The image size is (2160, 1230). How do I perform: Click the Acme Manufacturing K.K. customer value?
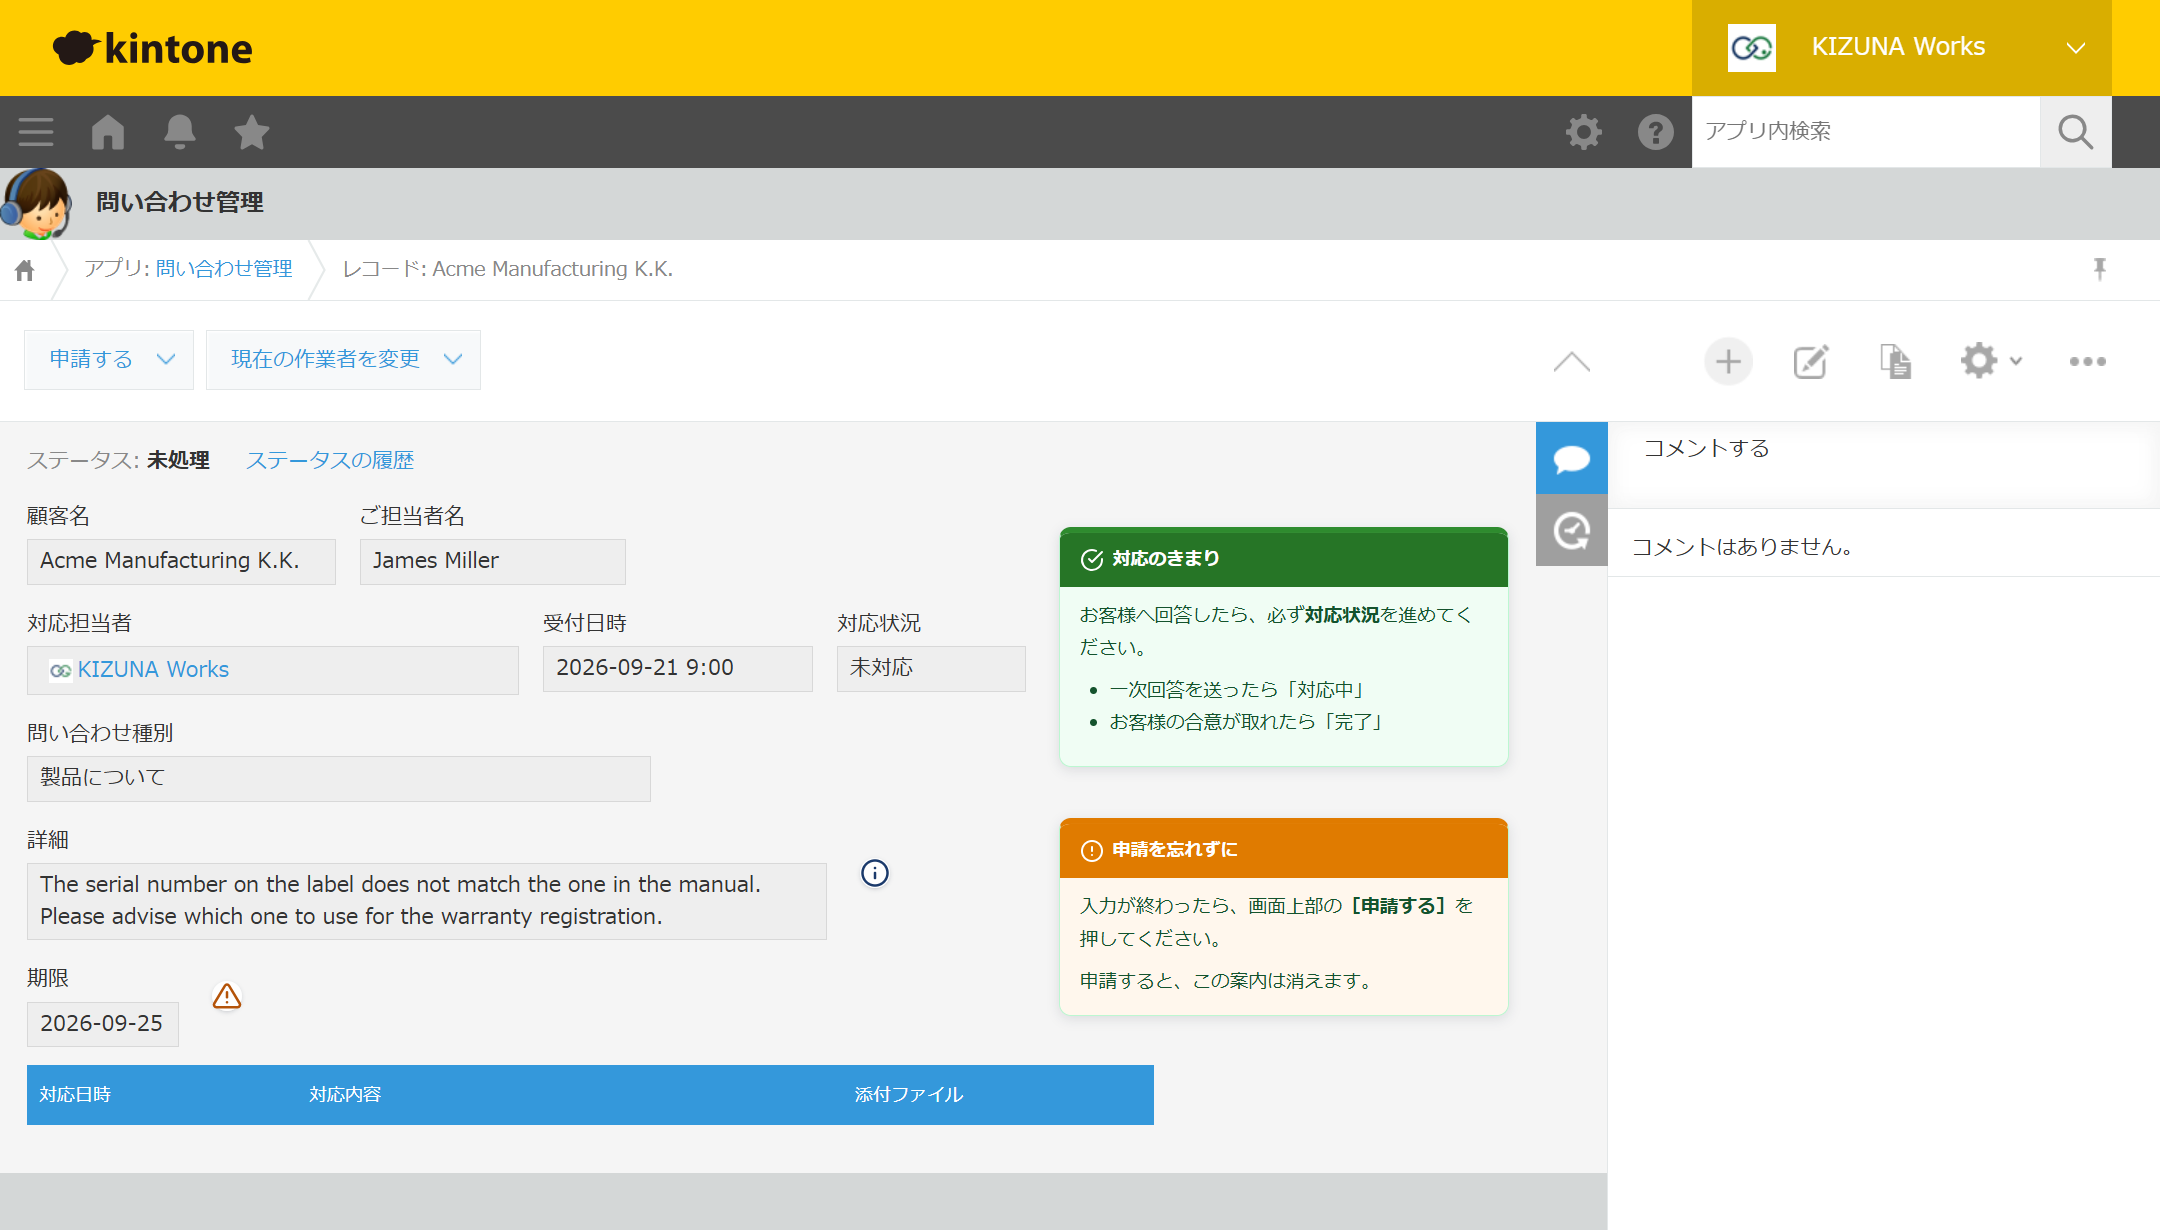click(181, 562)
